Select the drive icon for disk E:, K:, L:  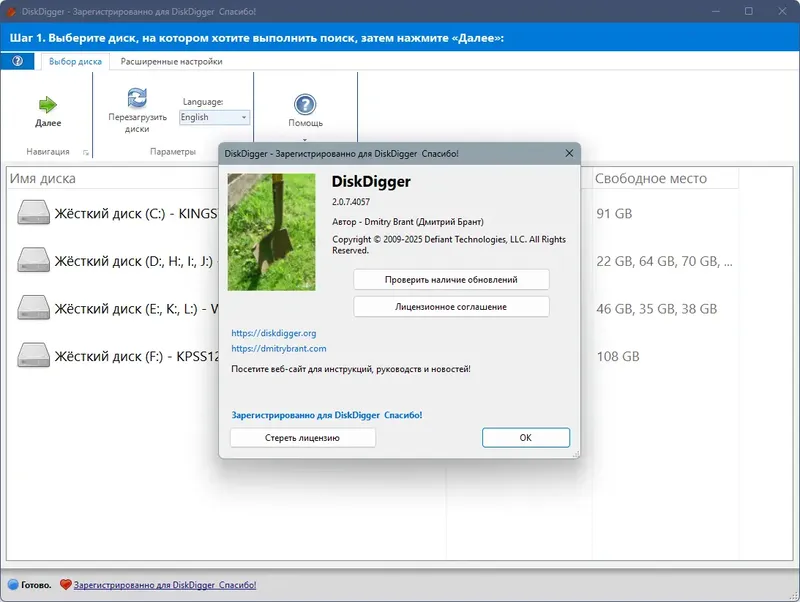click(34, 308)
